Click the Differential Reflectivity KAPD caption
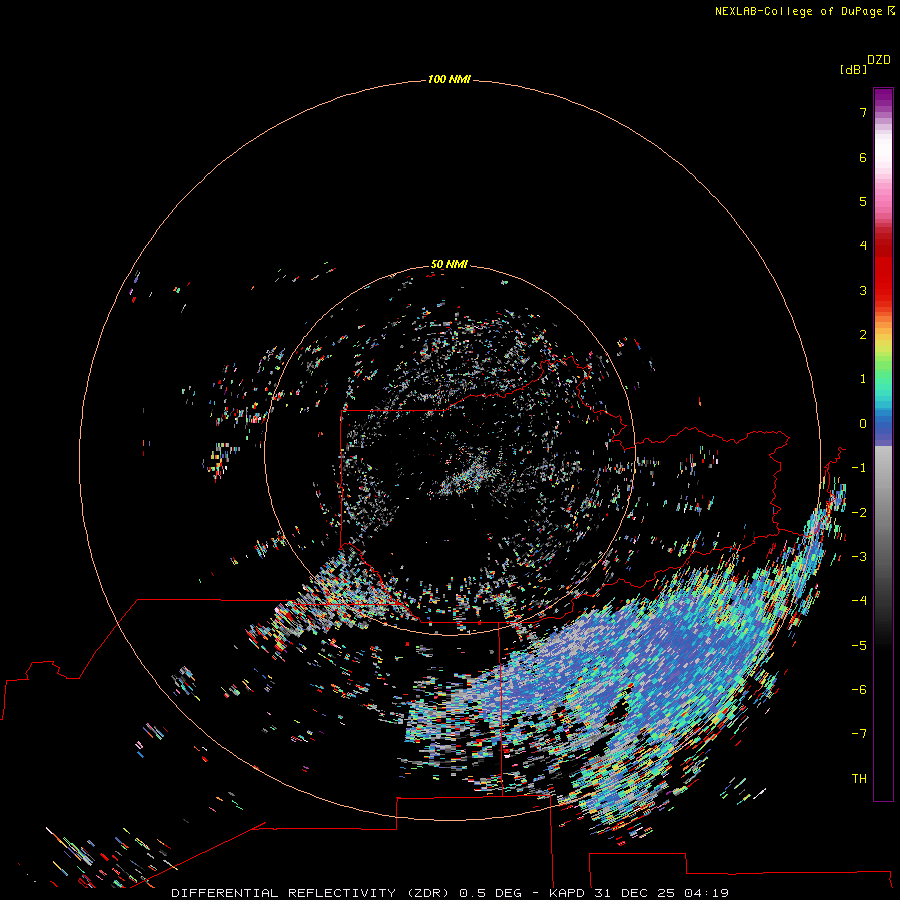This screenshot has width=900, height=900. click(x=450, y=893)
